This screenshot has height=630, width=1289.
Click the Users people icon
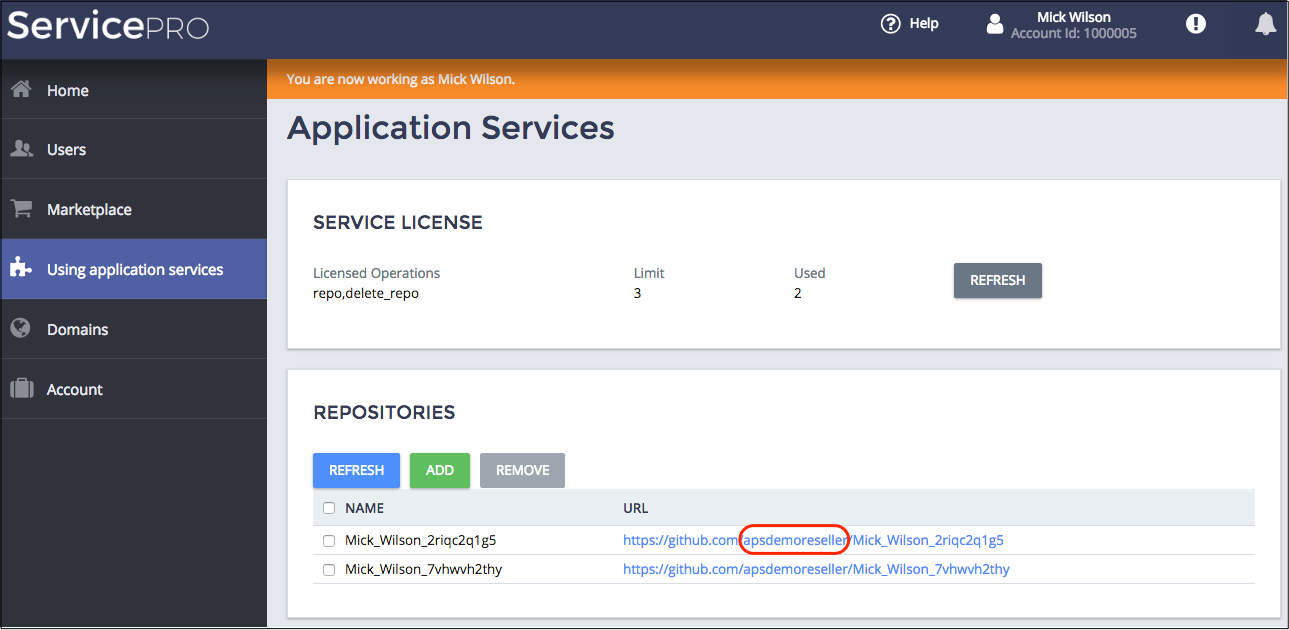pyautogui.click(x=21, y=149)
